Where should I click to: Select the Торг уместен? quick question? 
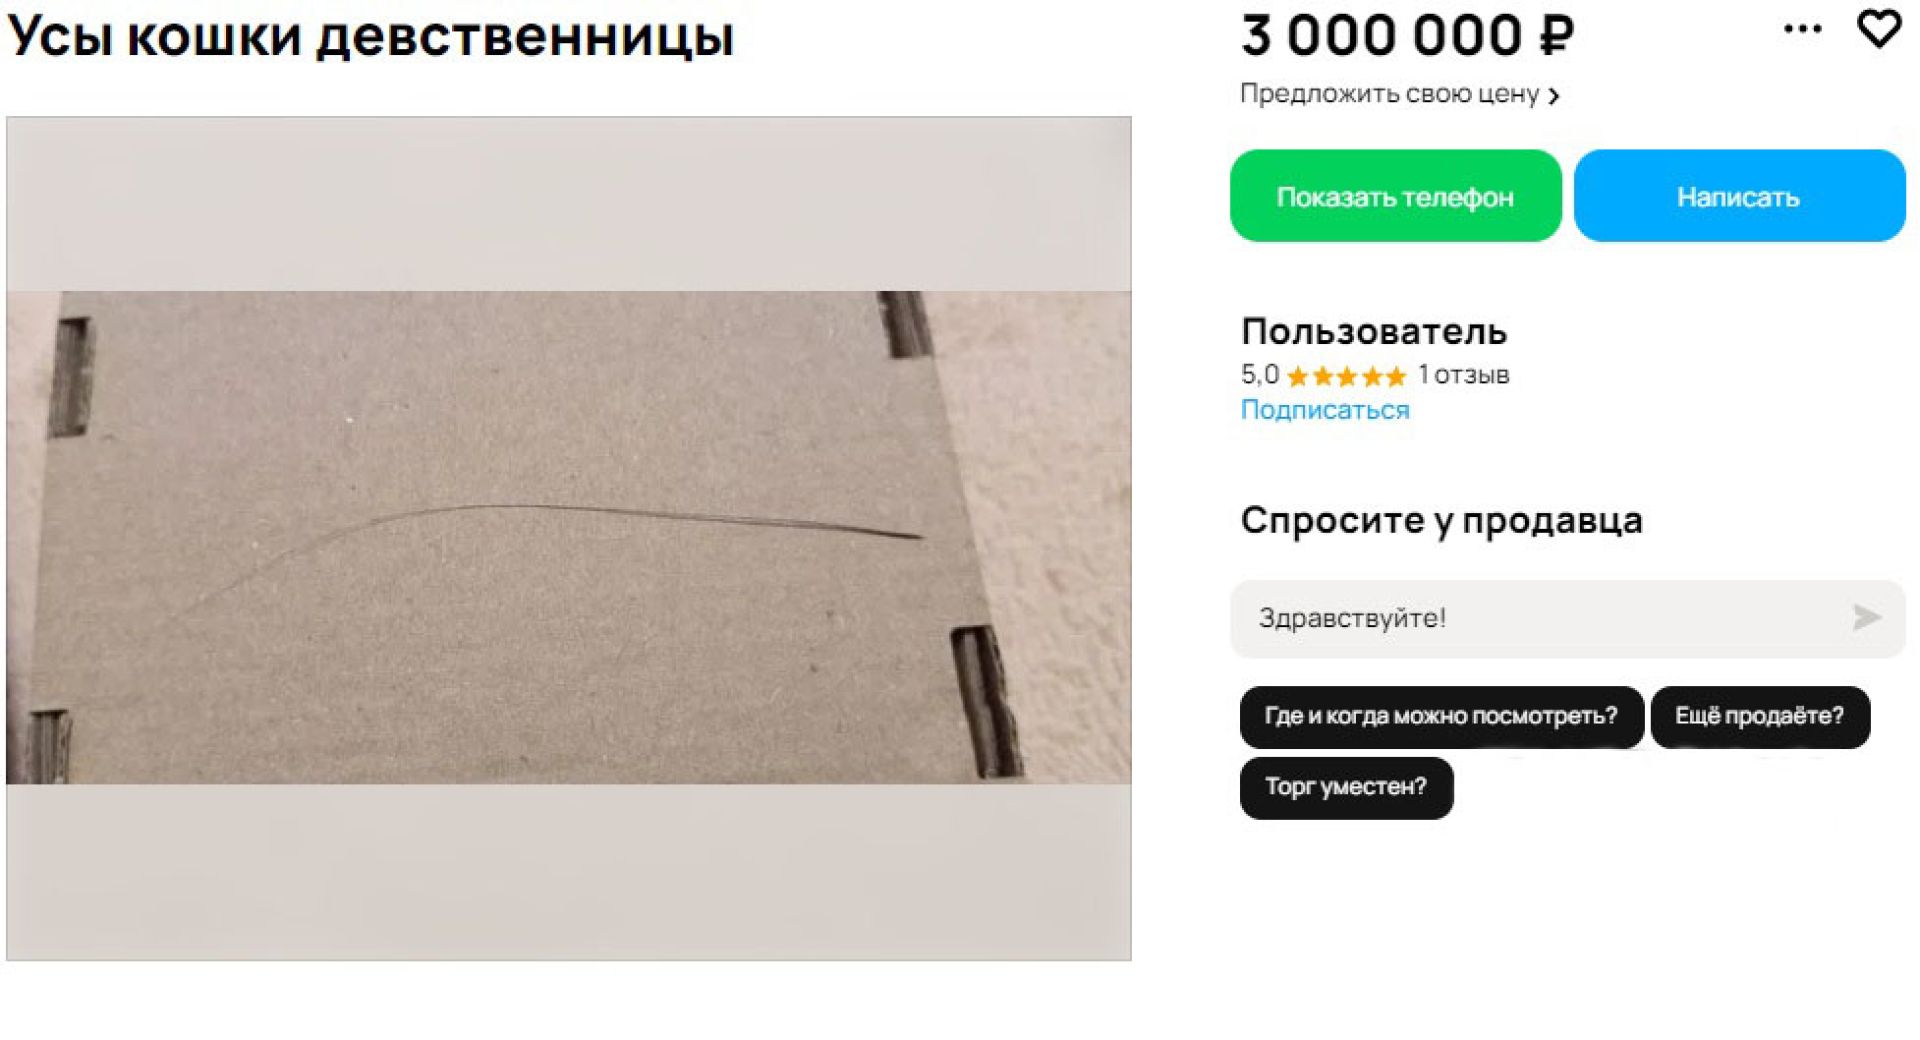tap(1346, 787)
